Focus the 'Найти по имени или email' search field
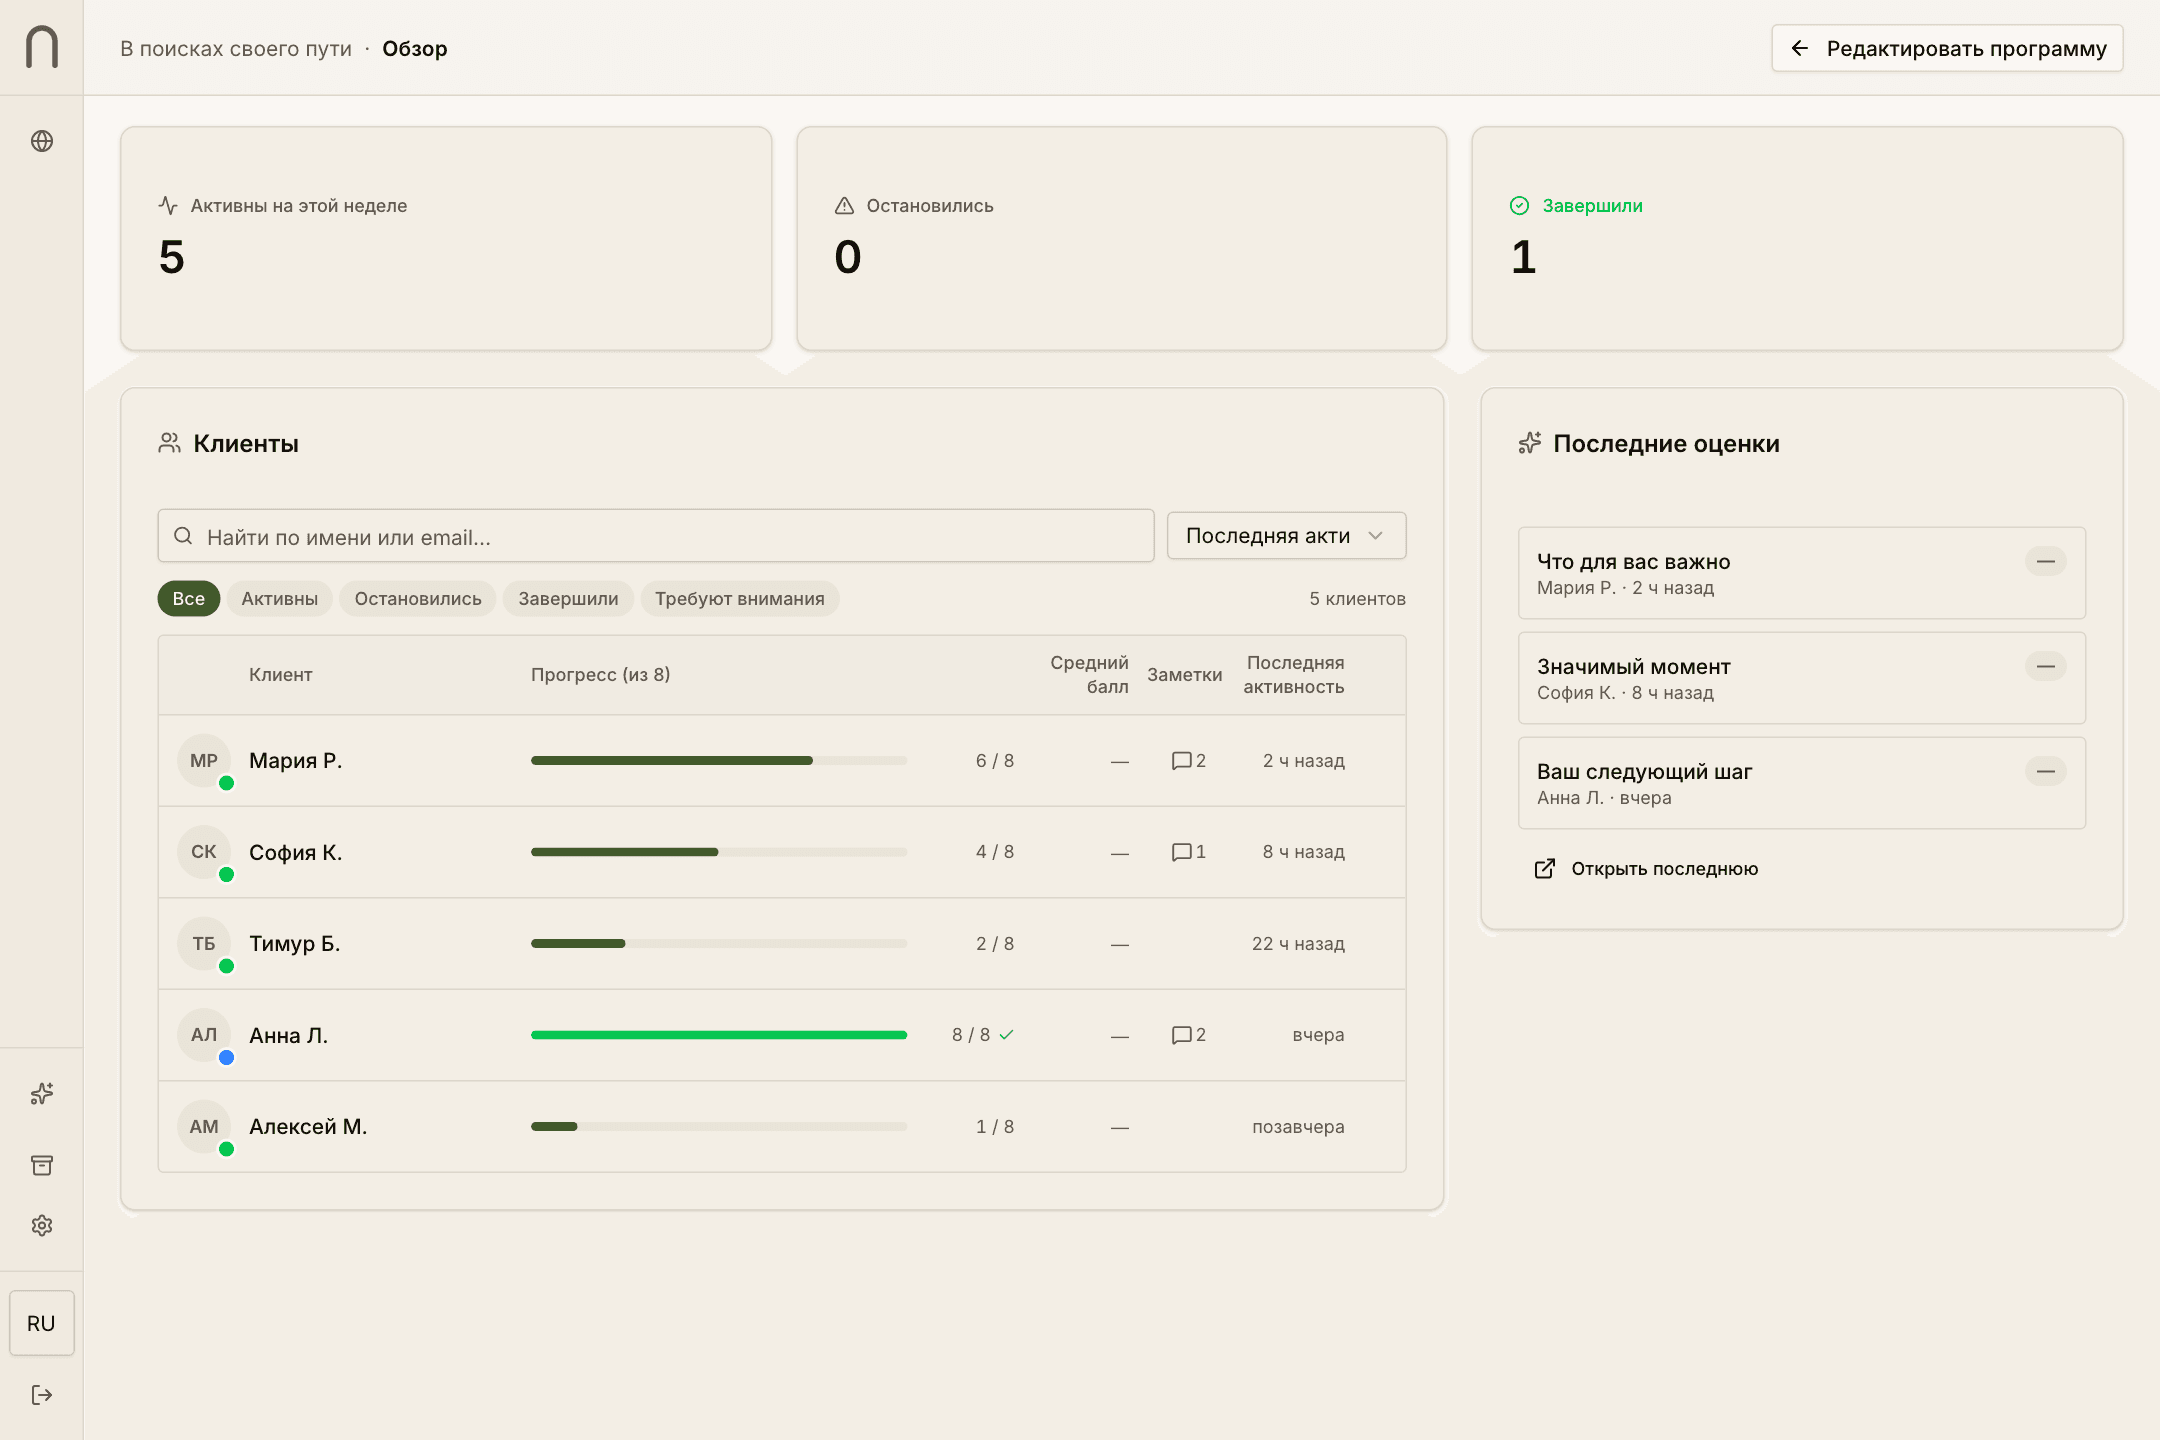 point(656,536)
